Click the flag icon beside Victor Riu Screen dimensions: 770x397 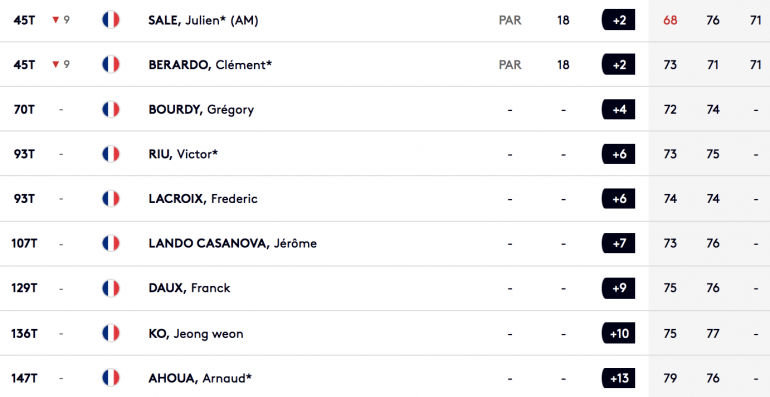click(x=110, y=154)
